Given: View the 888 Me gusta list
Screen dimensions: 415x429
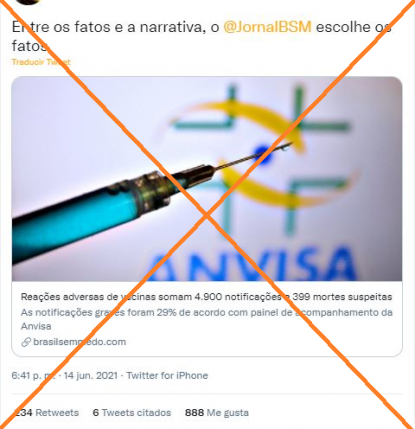Looking at the screenshot, I should pos(217,413).
